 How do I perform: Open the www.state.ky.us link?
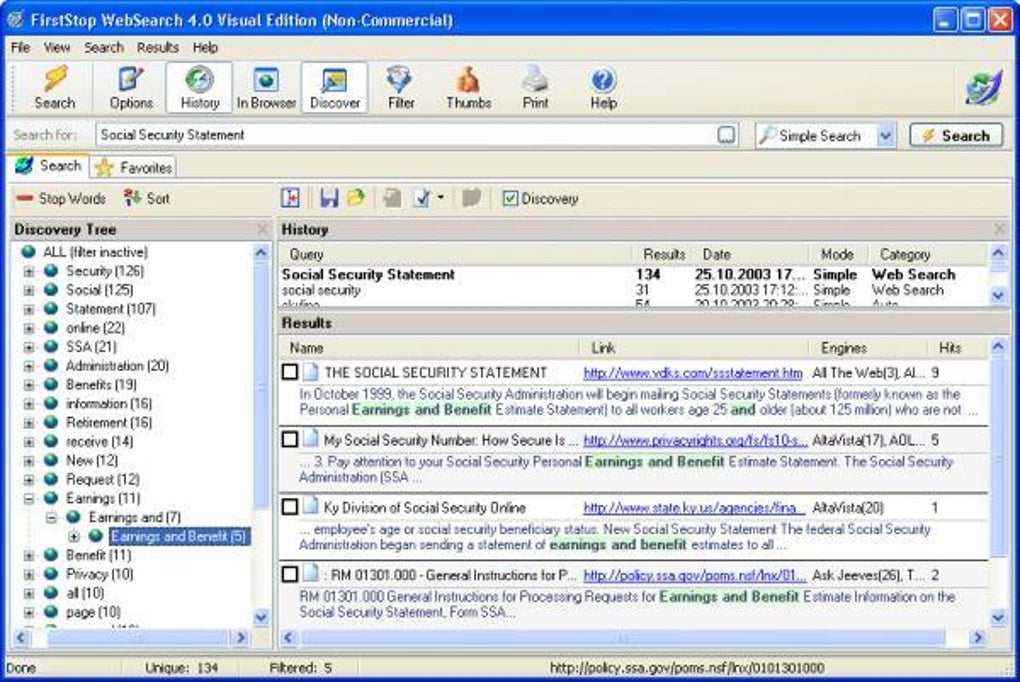(693, 508)
